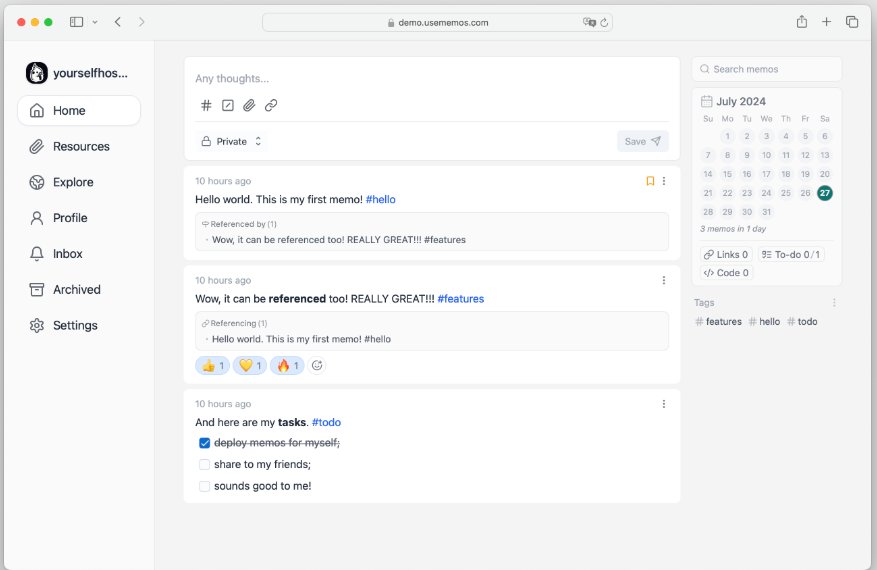Insert a tag using the hash icon
877x570 pixels.
pyautogui.click(x=206, y=105)
